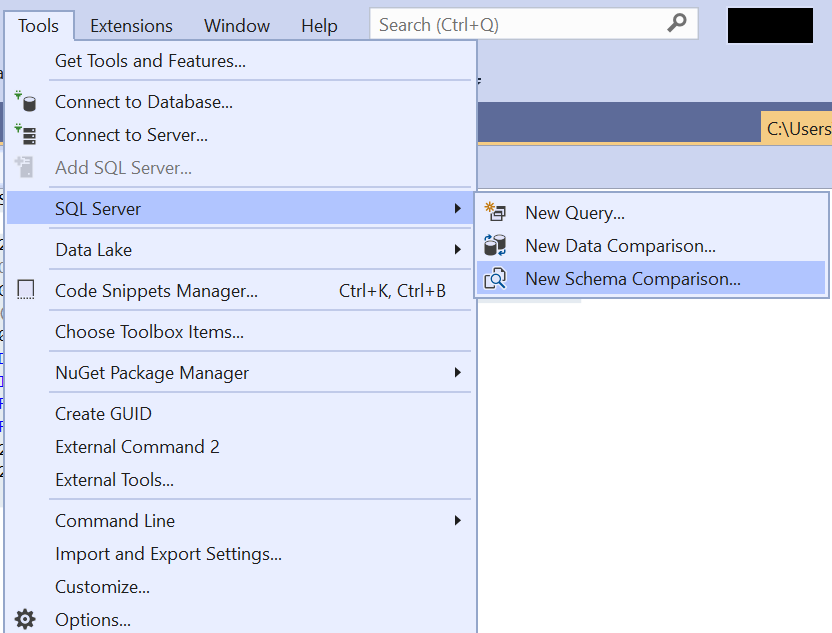832x633 pixels.
Task: Select External Command 2
Action: pyautogui.click(x=137, y=446)
